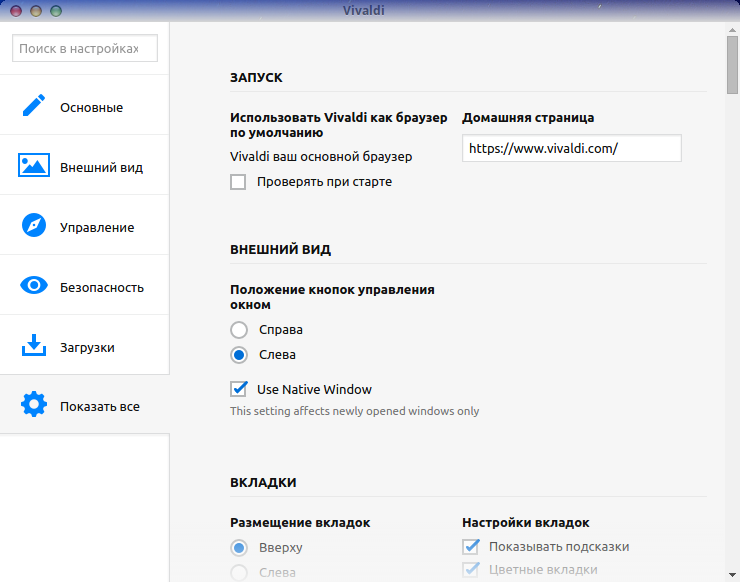This screenshot has width=740, height=582.
Task: Click the Положение кнопок управления окном heading
Action: pyautogui.click(x=332, y=297)
